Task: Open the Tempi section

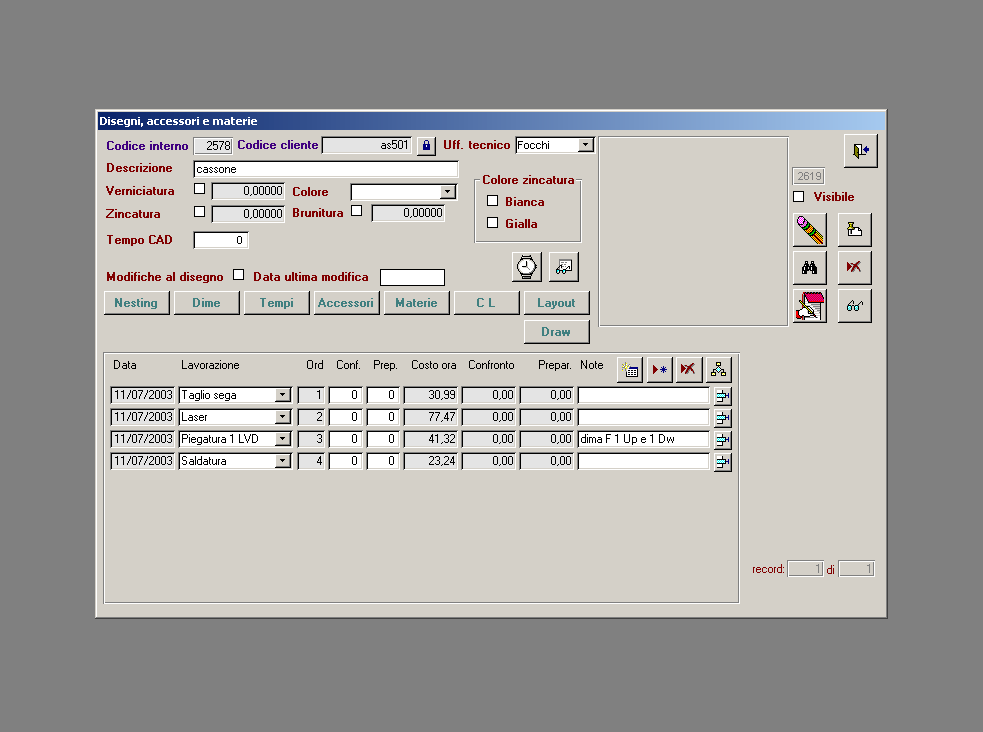Action: (x=276, y=303)
